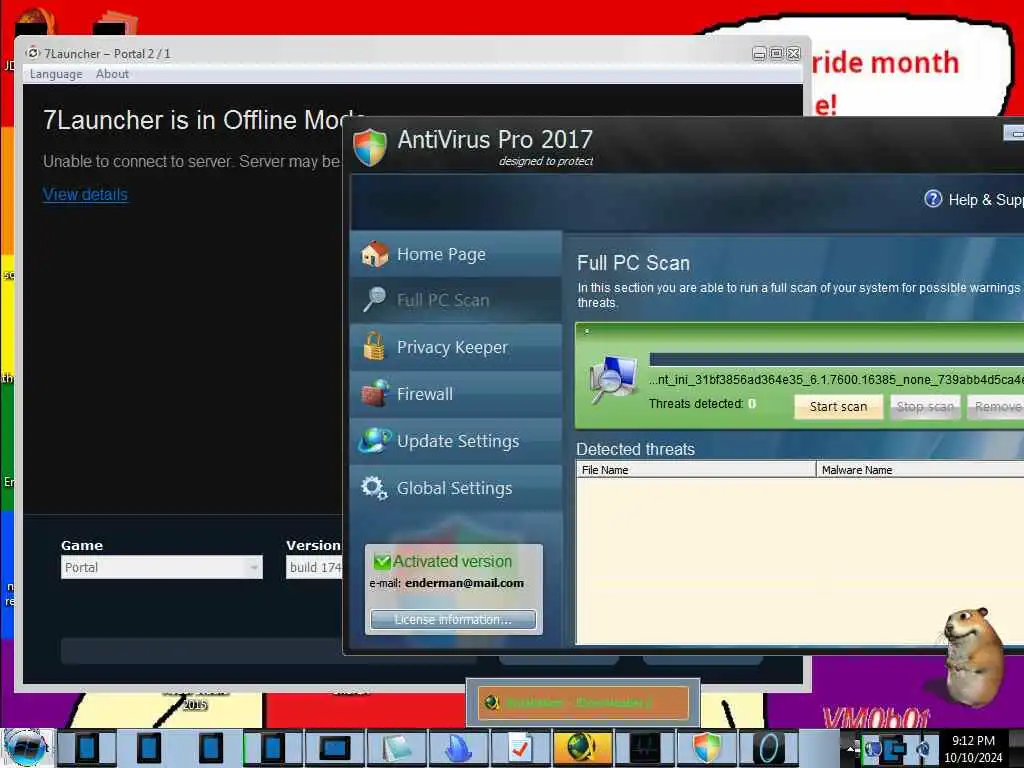Click enderman@mail.com e-mail text
1024x768 pixels.
464,583
